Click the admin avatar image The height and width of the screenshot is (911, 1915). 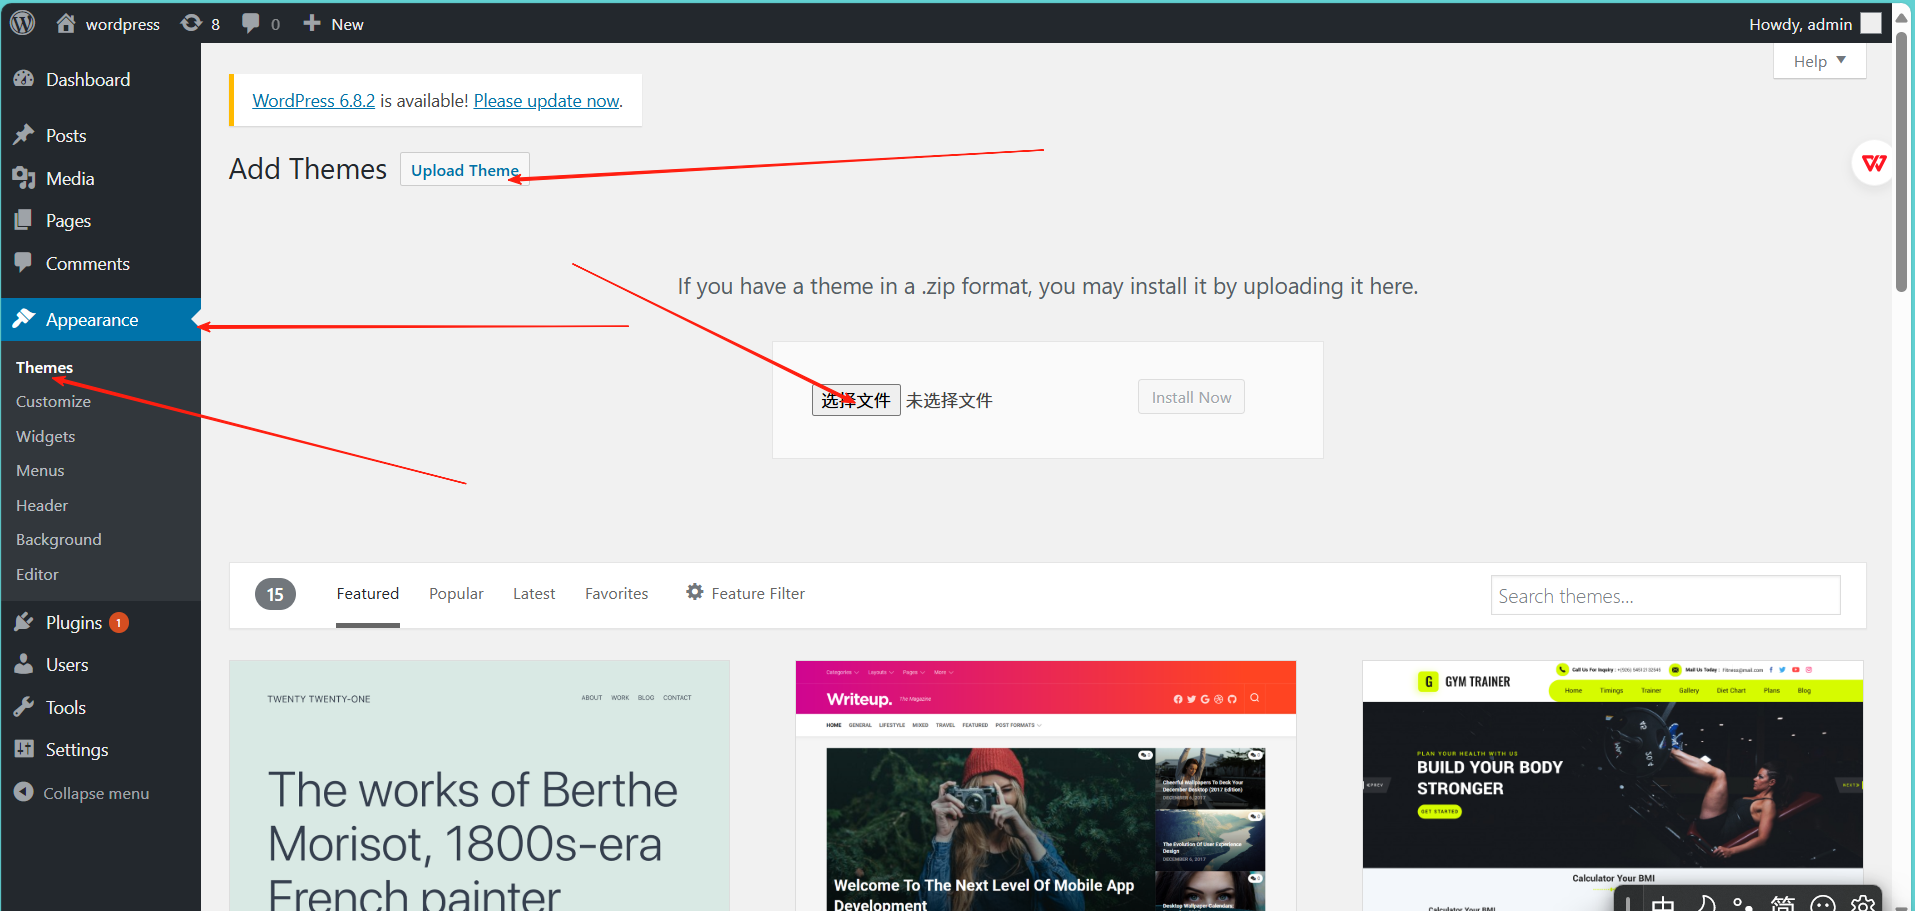(1871, 24)
